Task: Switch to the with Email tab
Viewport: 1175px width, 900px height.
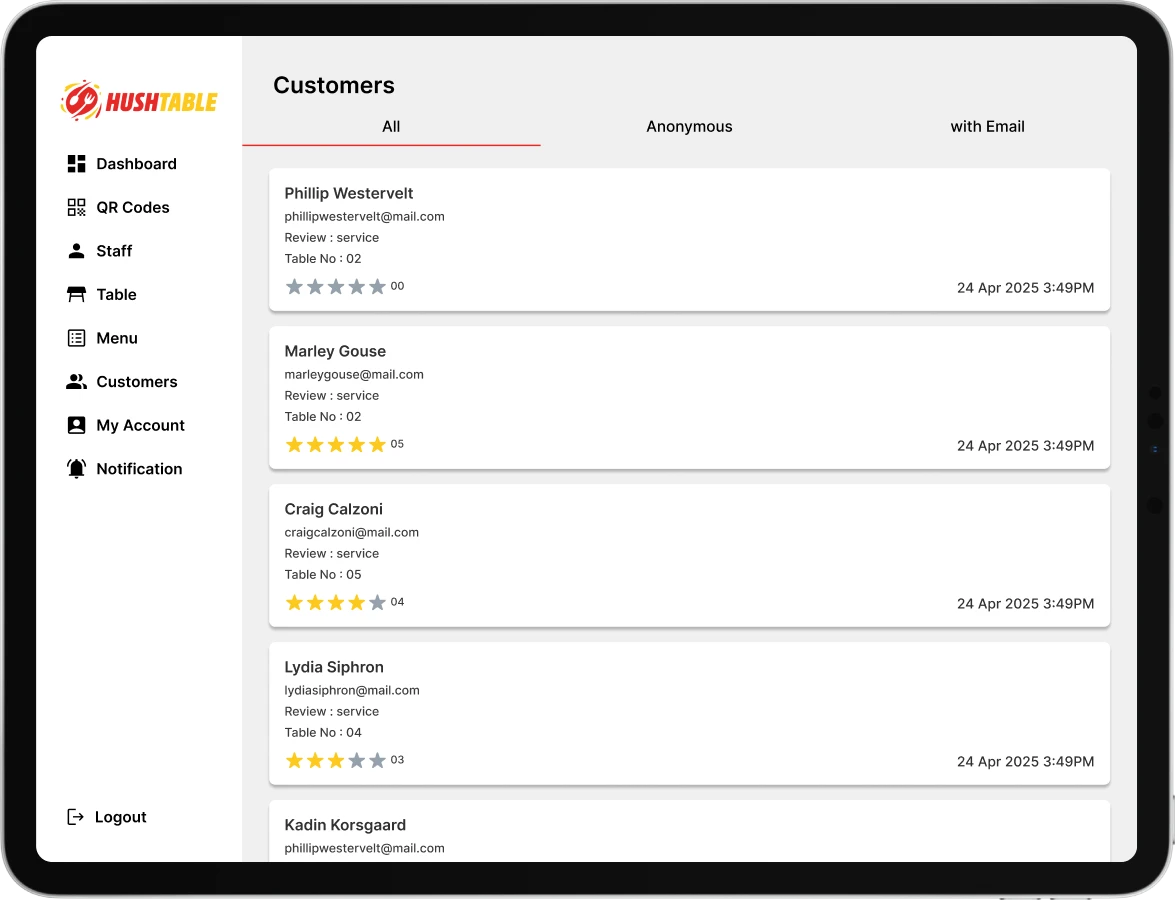Action: [988, 127]
